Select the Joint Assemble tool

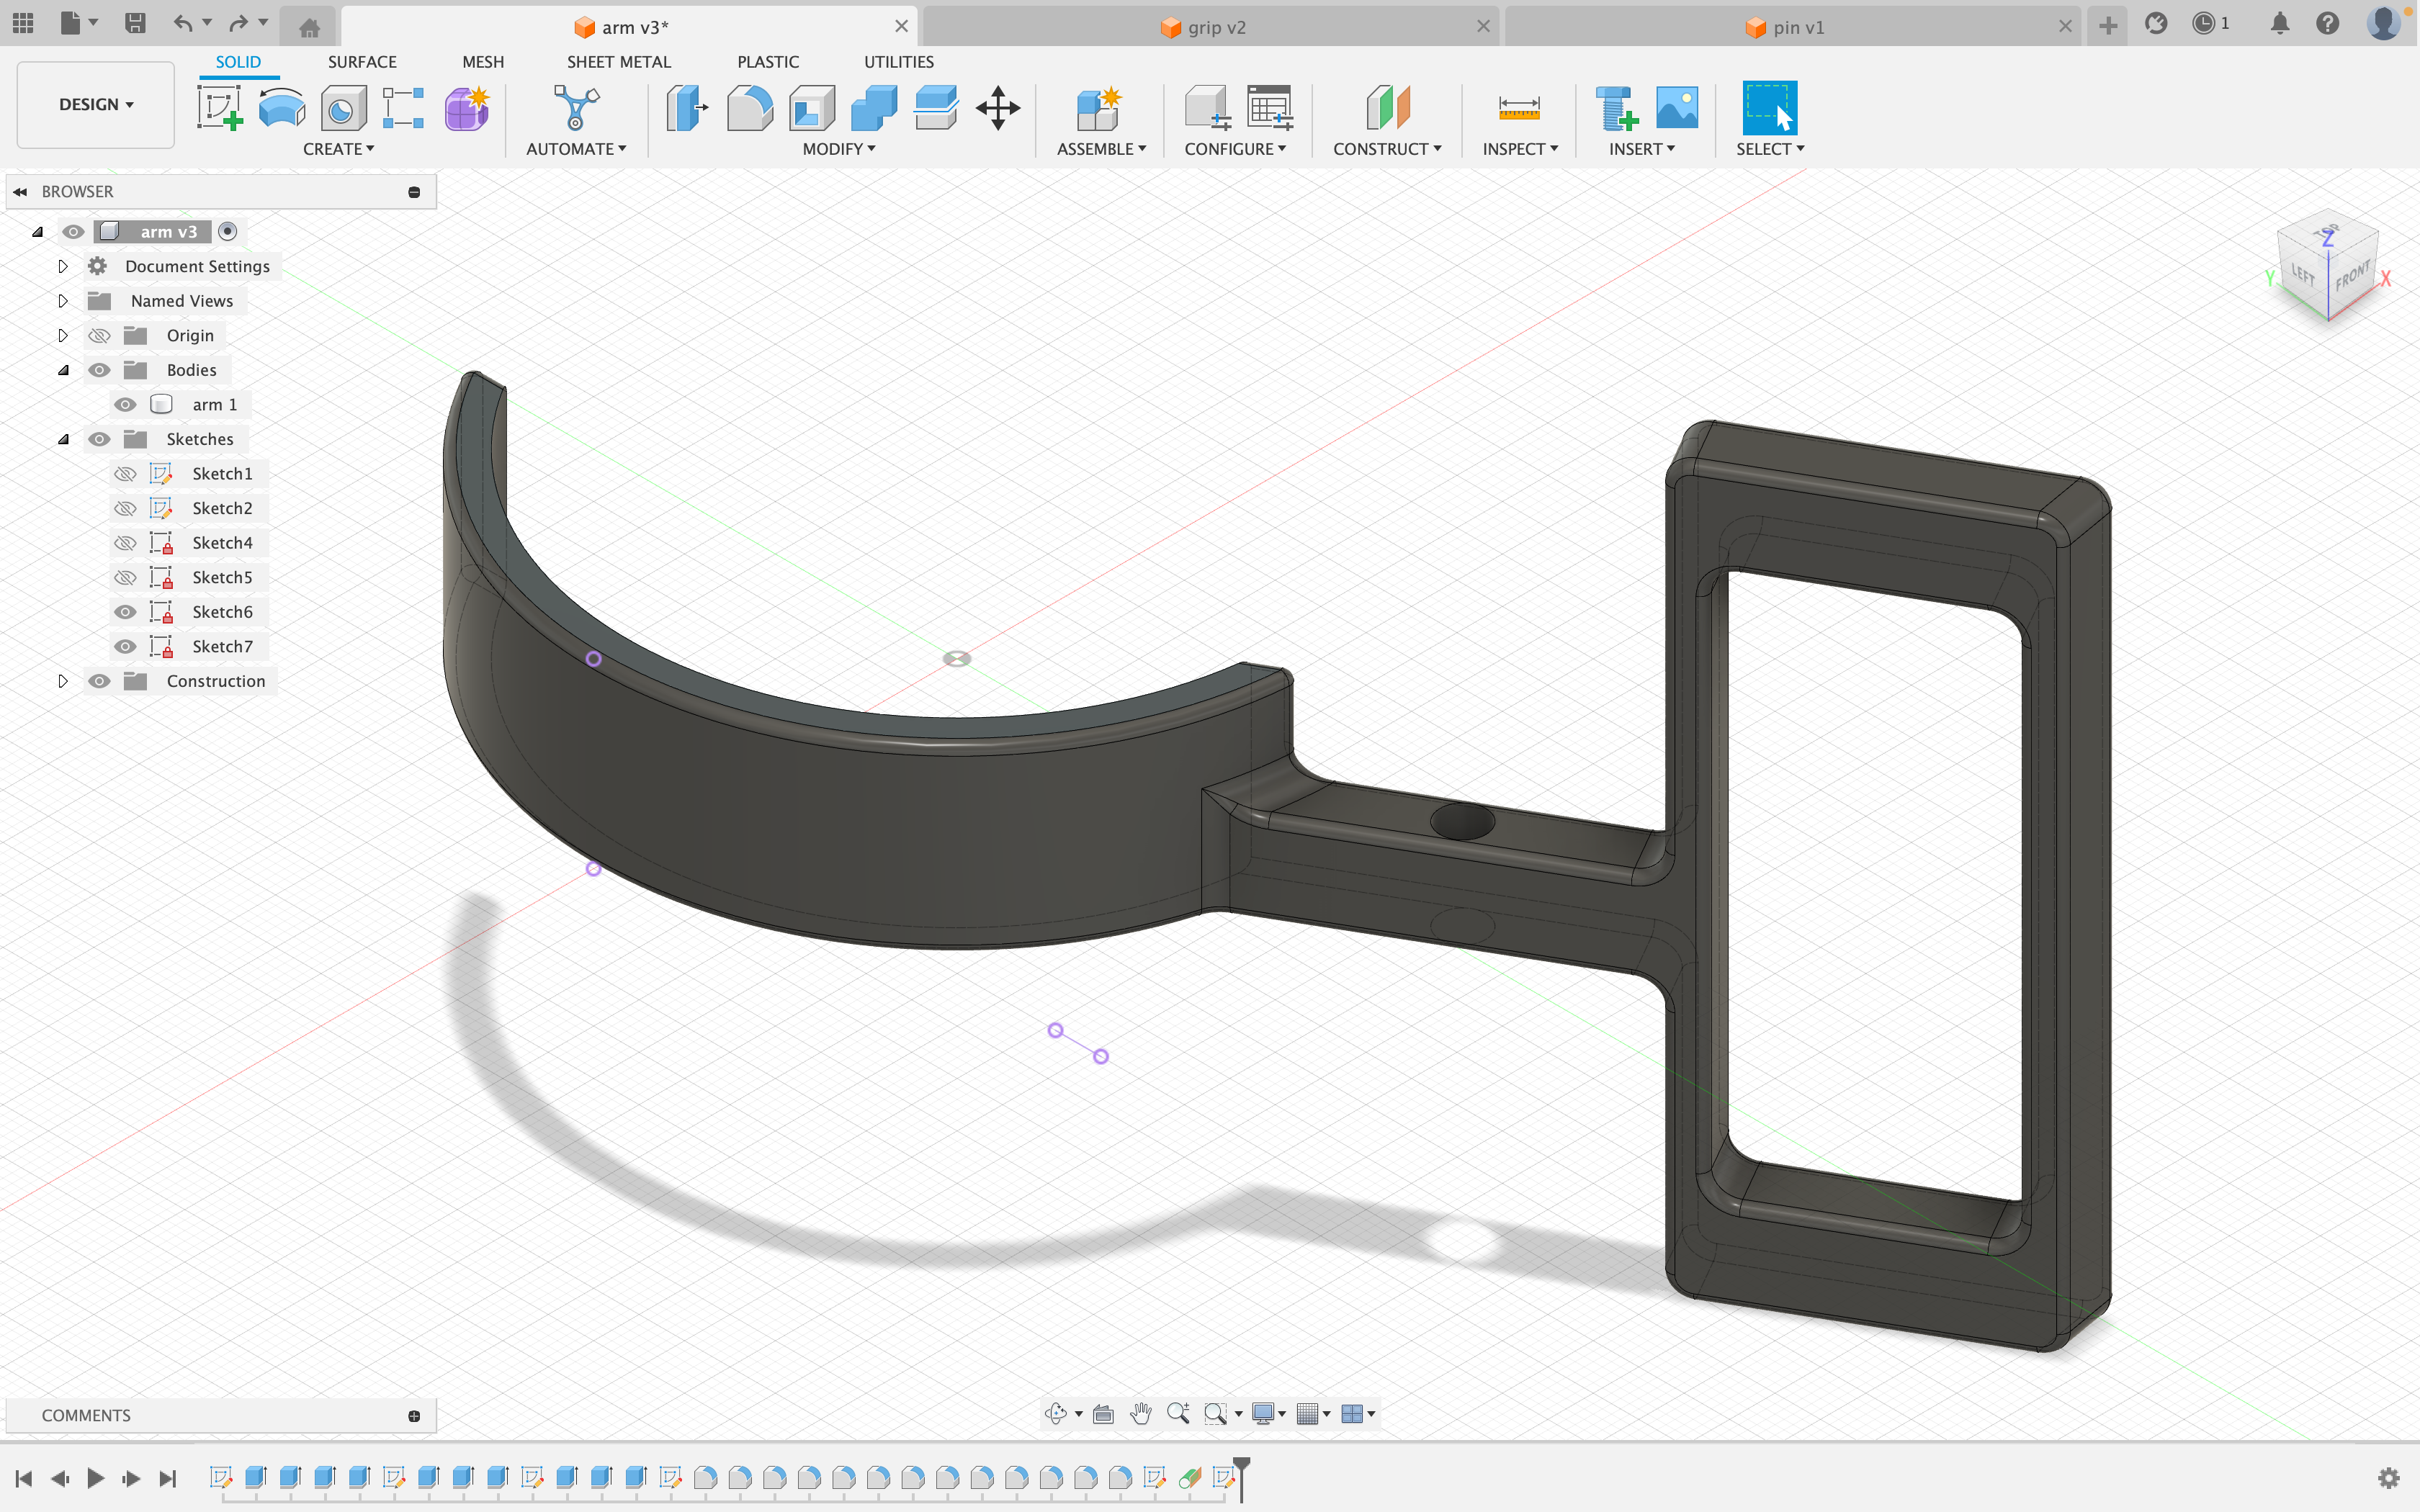1094,108
